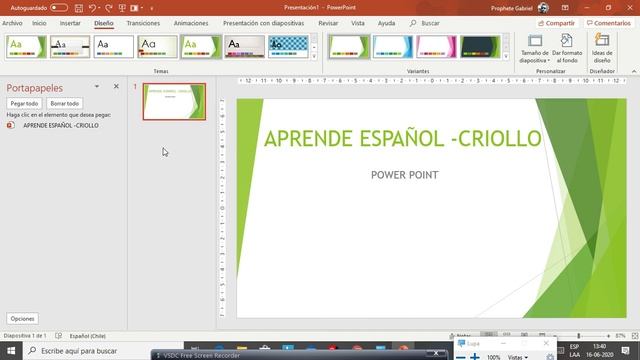Select slide 1 thumbnail
The height and width of the screenshot is (360, 640).
(174, 102)
